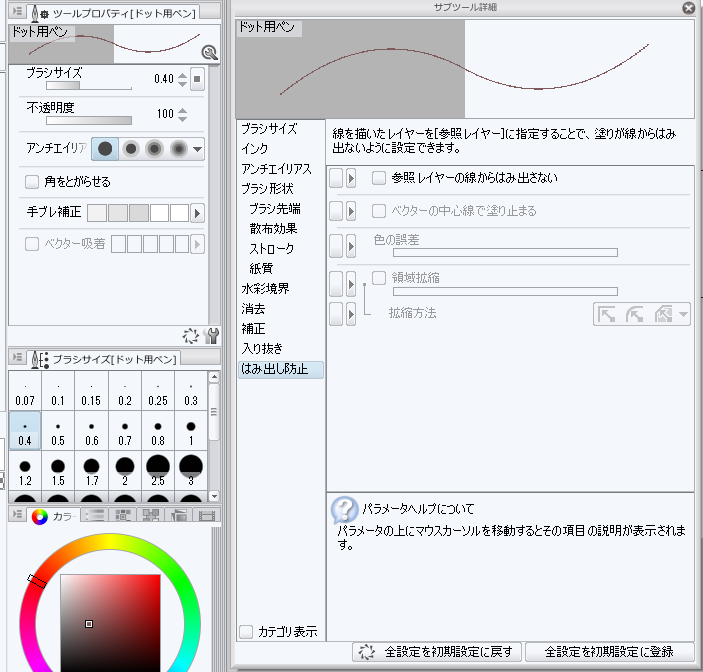This screenshot has height=672, width=703.
Task: Select the no anti-aliasing solid circle icon
Action: tap(105, 149)
